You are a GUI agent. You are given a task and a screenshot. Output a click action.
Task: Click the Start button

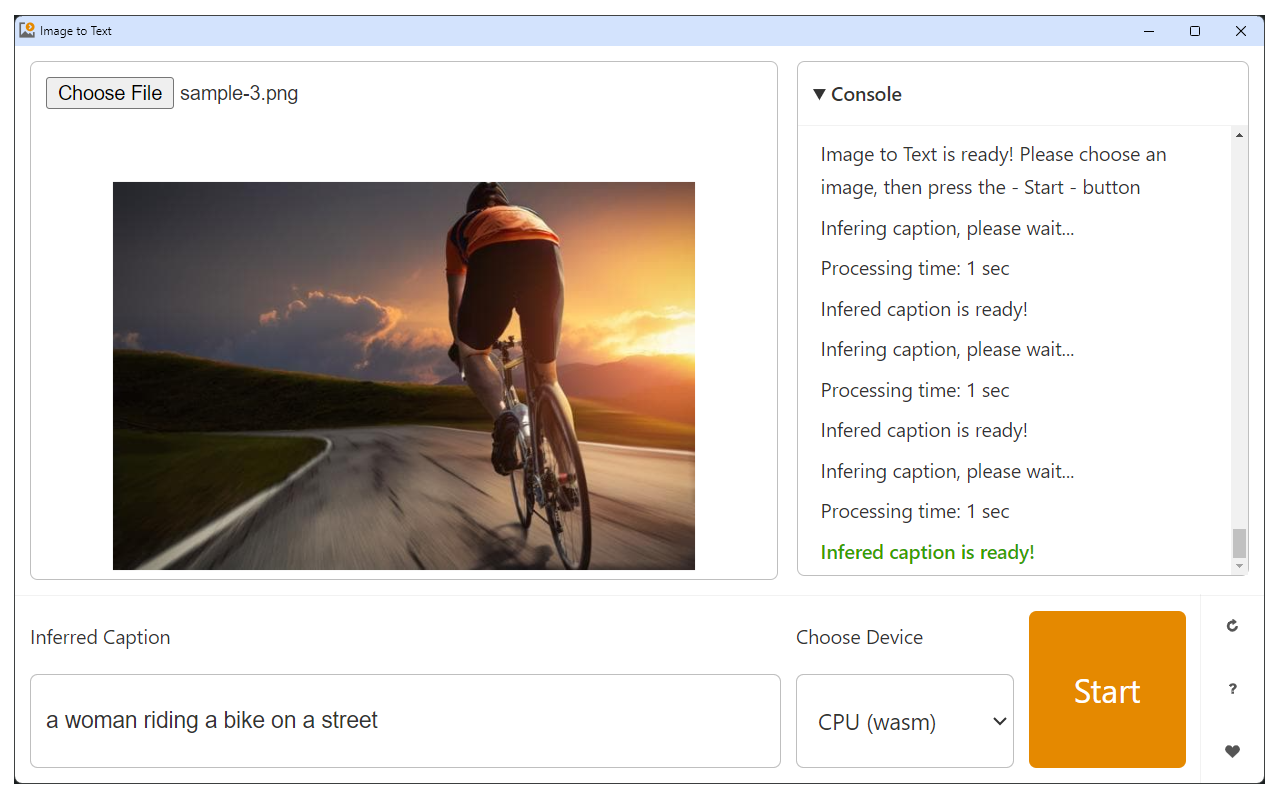point(1107,690)
